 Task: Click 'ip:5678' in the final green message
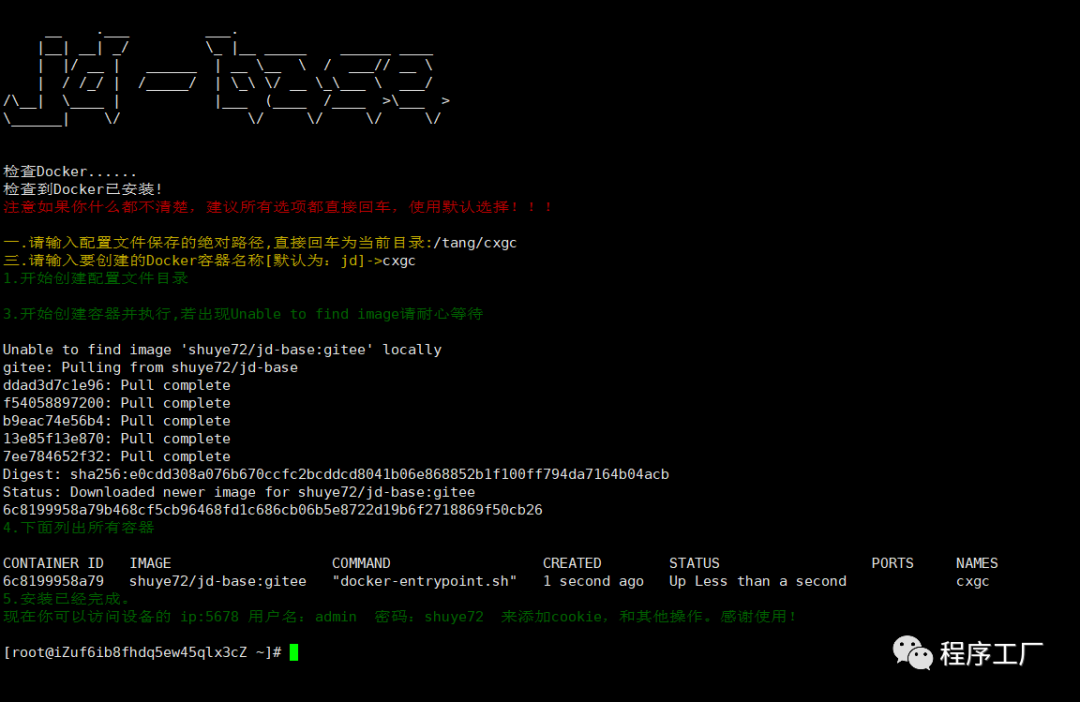[209, 617]
